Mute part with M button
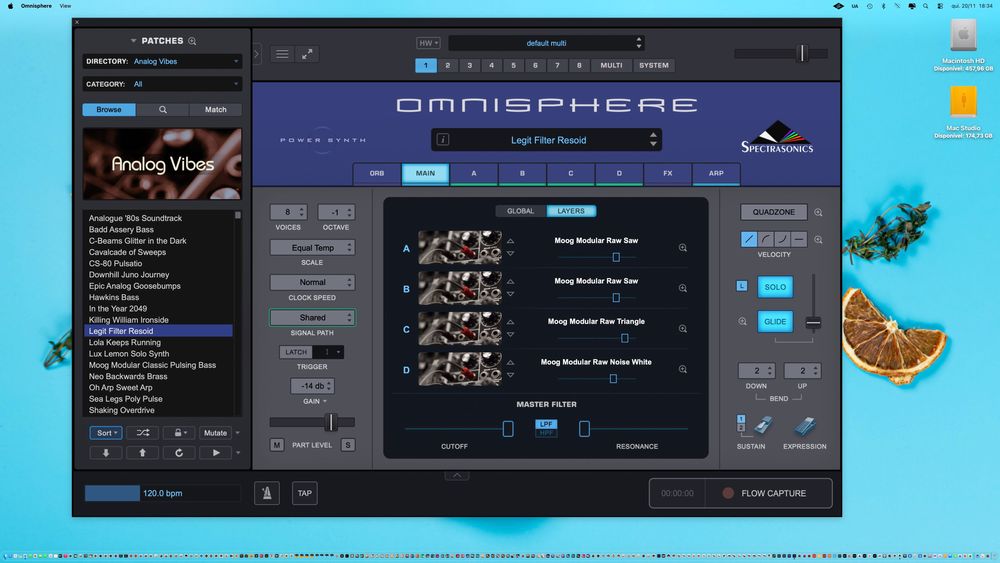Screen dimensions: 1000x563 click(276, 445)
